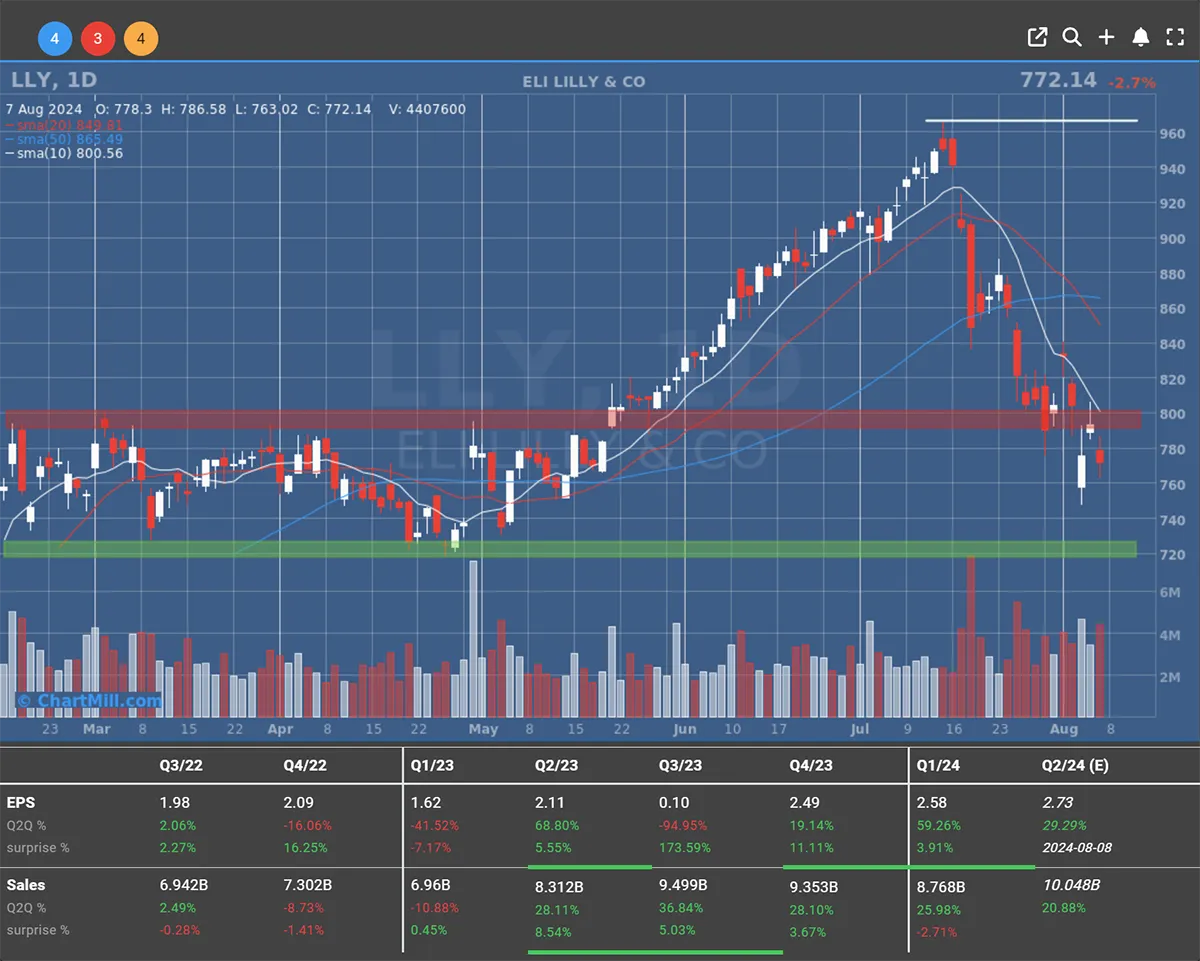Open the search magnifier icon

pos(1072,38)
